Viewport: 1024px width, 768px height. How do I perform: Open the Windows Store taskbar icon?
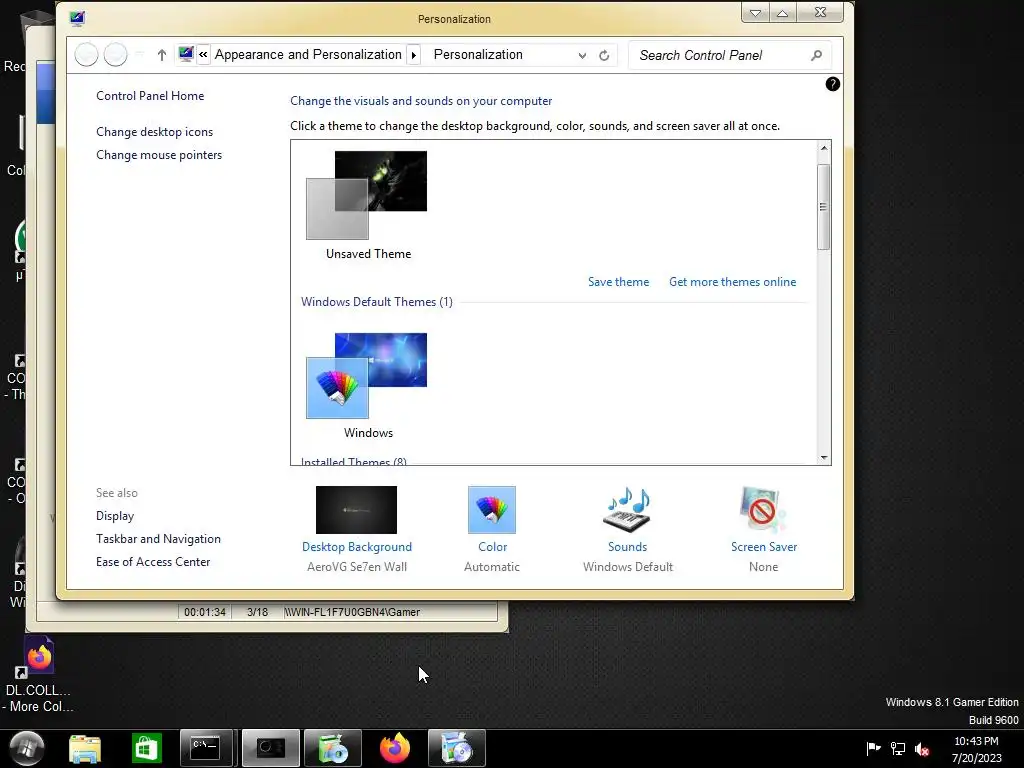pyautogui.click(x=146, y=748)
